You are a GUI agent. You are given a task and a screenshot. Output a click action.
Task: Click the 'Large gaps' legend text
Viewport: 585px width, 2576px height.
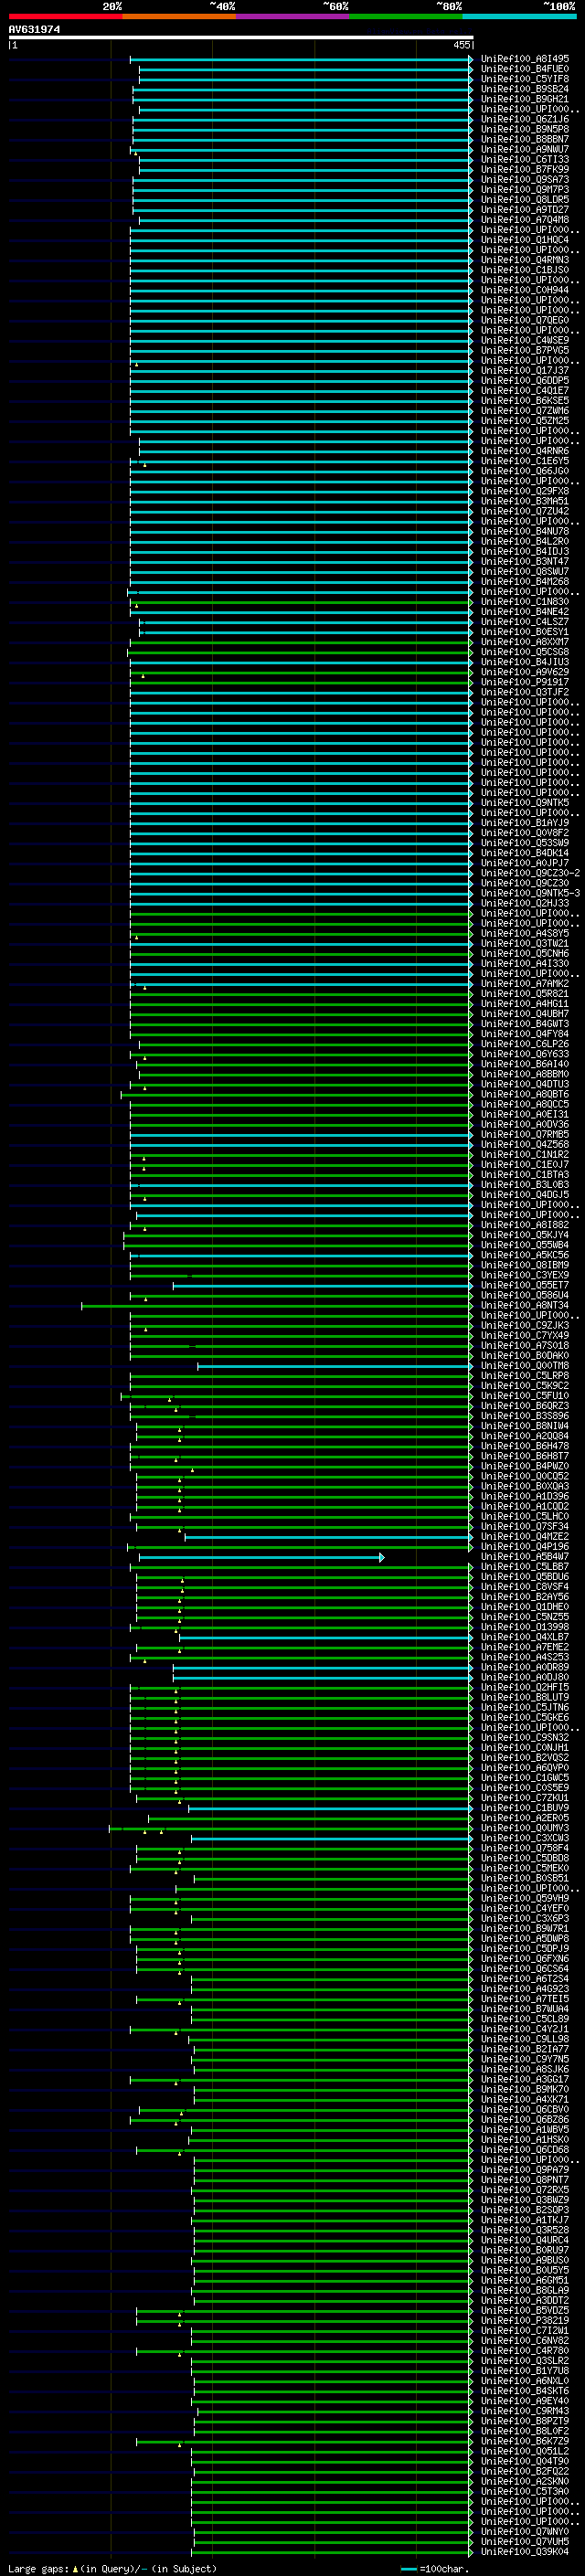click(x=38, y=2568)
